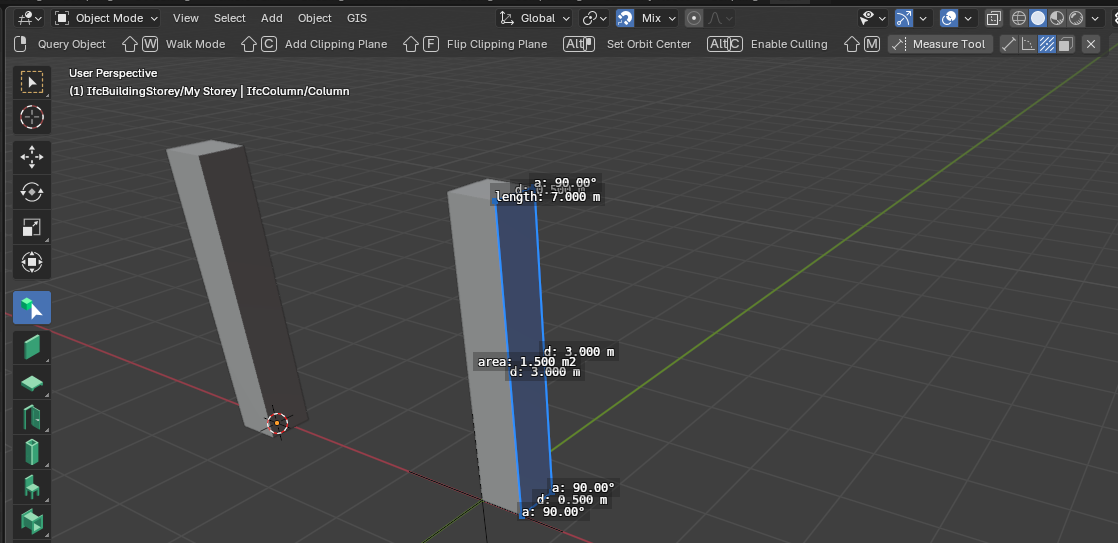1118x543 pixels.
Task: Open the Object Mode dropdown
Action: (106, 18)
